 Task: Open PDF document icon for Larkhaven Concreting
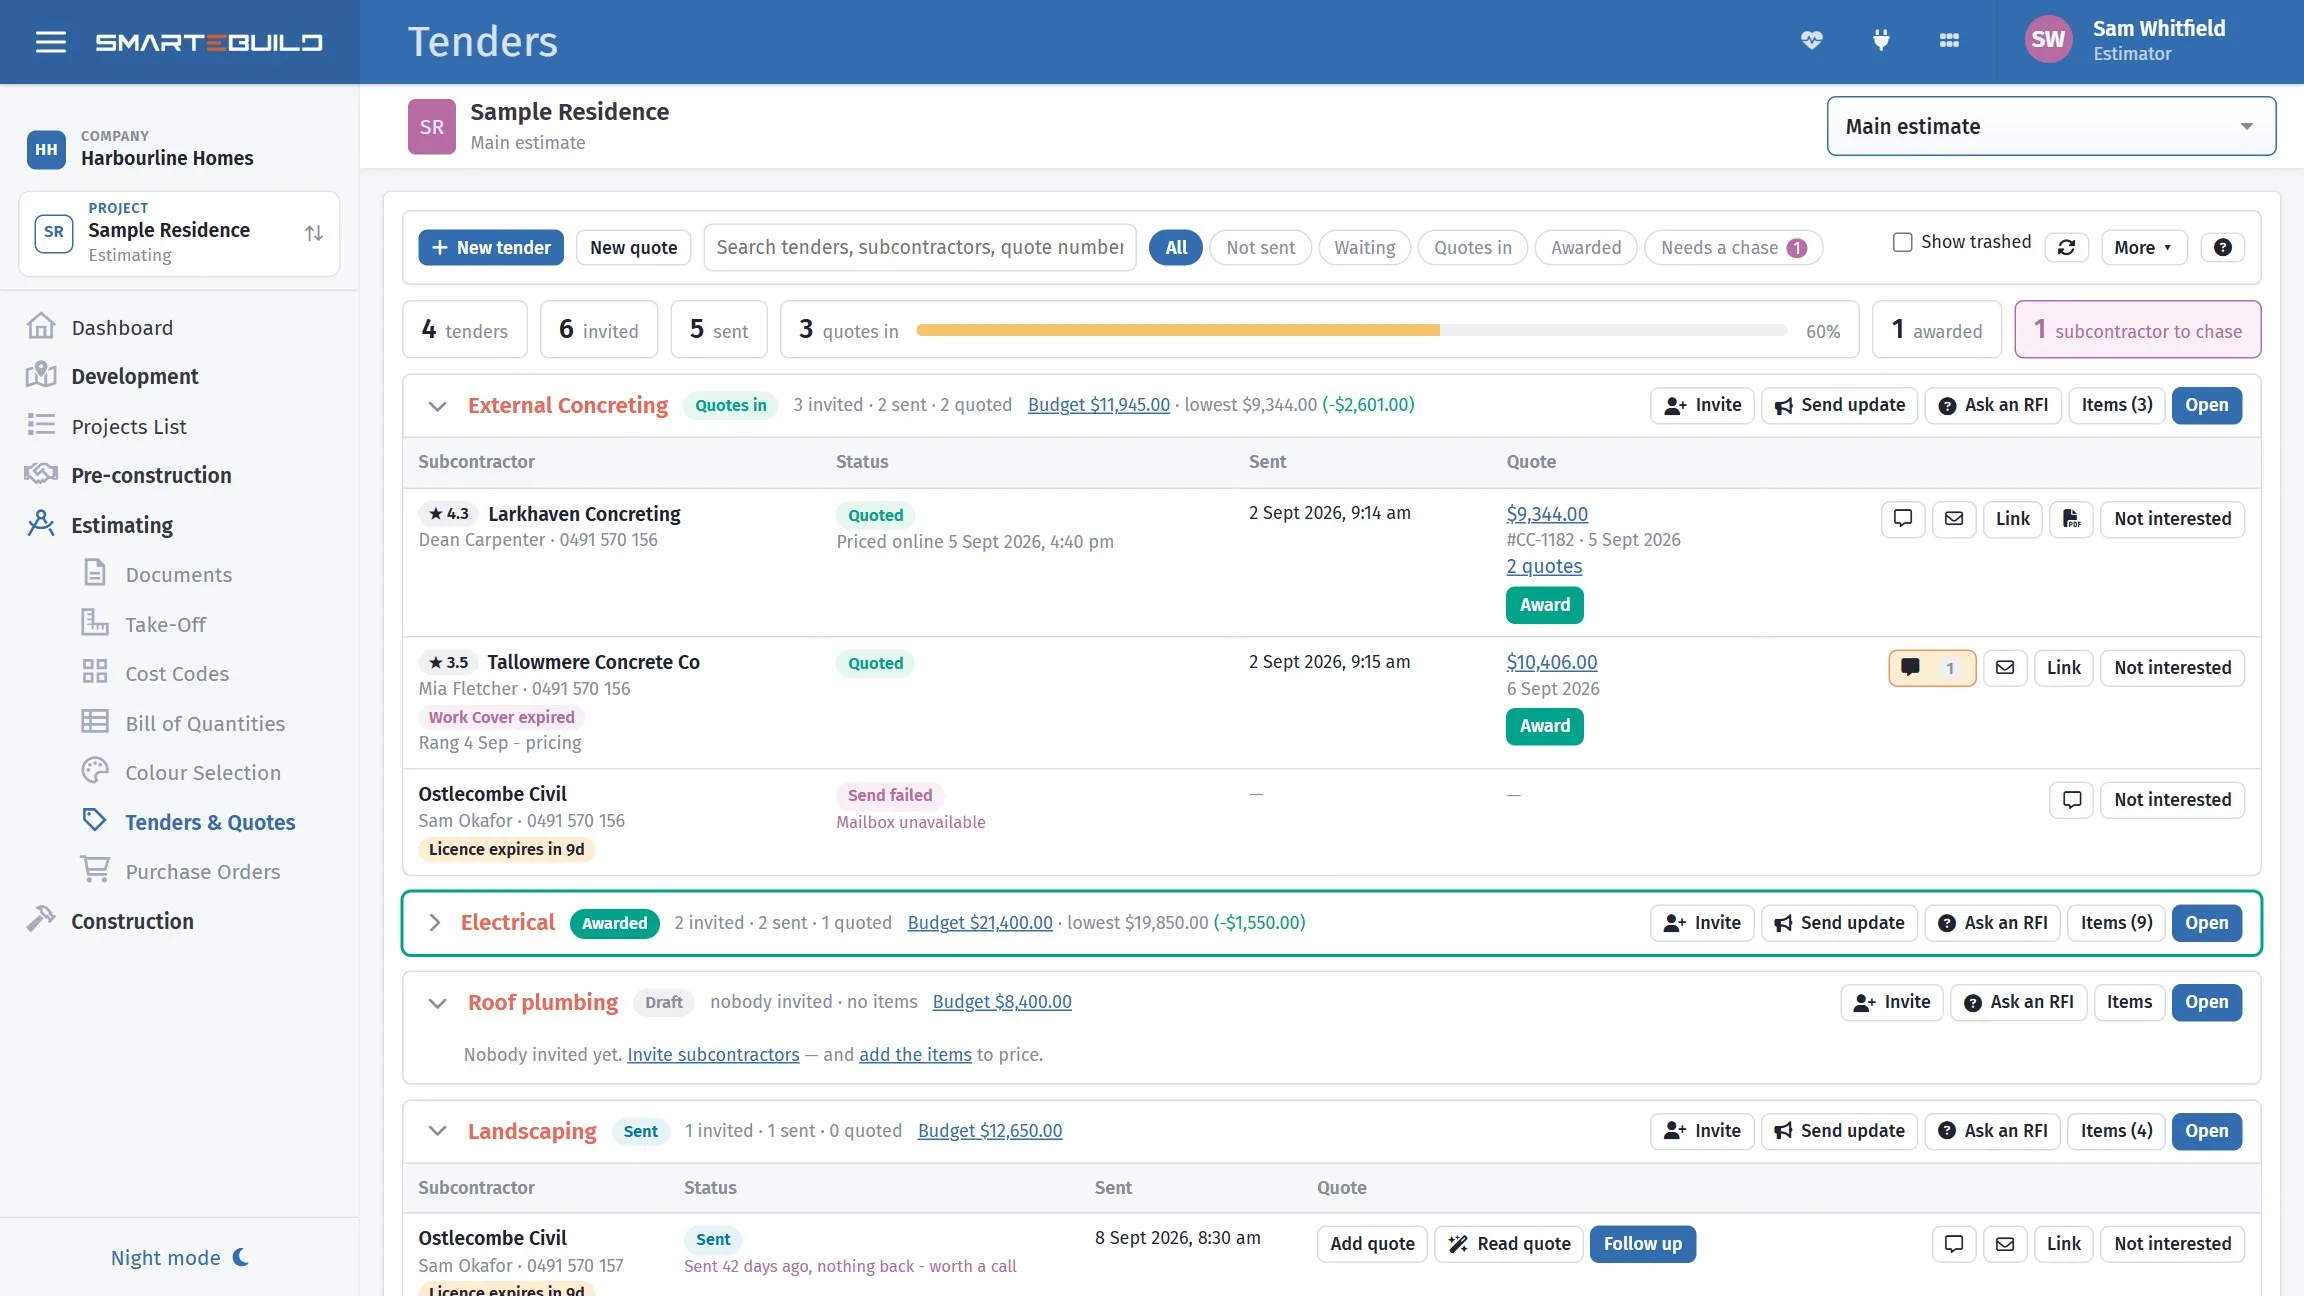click(x=2071, y=519)
